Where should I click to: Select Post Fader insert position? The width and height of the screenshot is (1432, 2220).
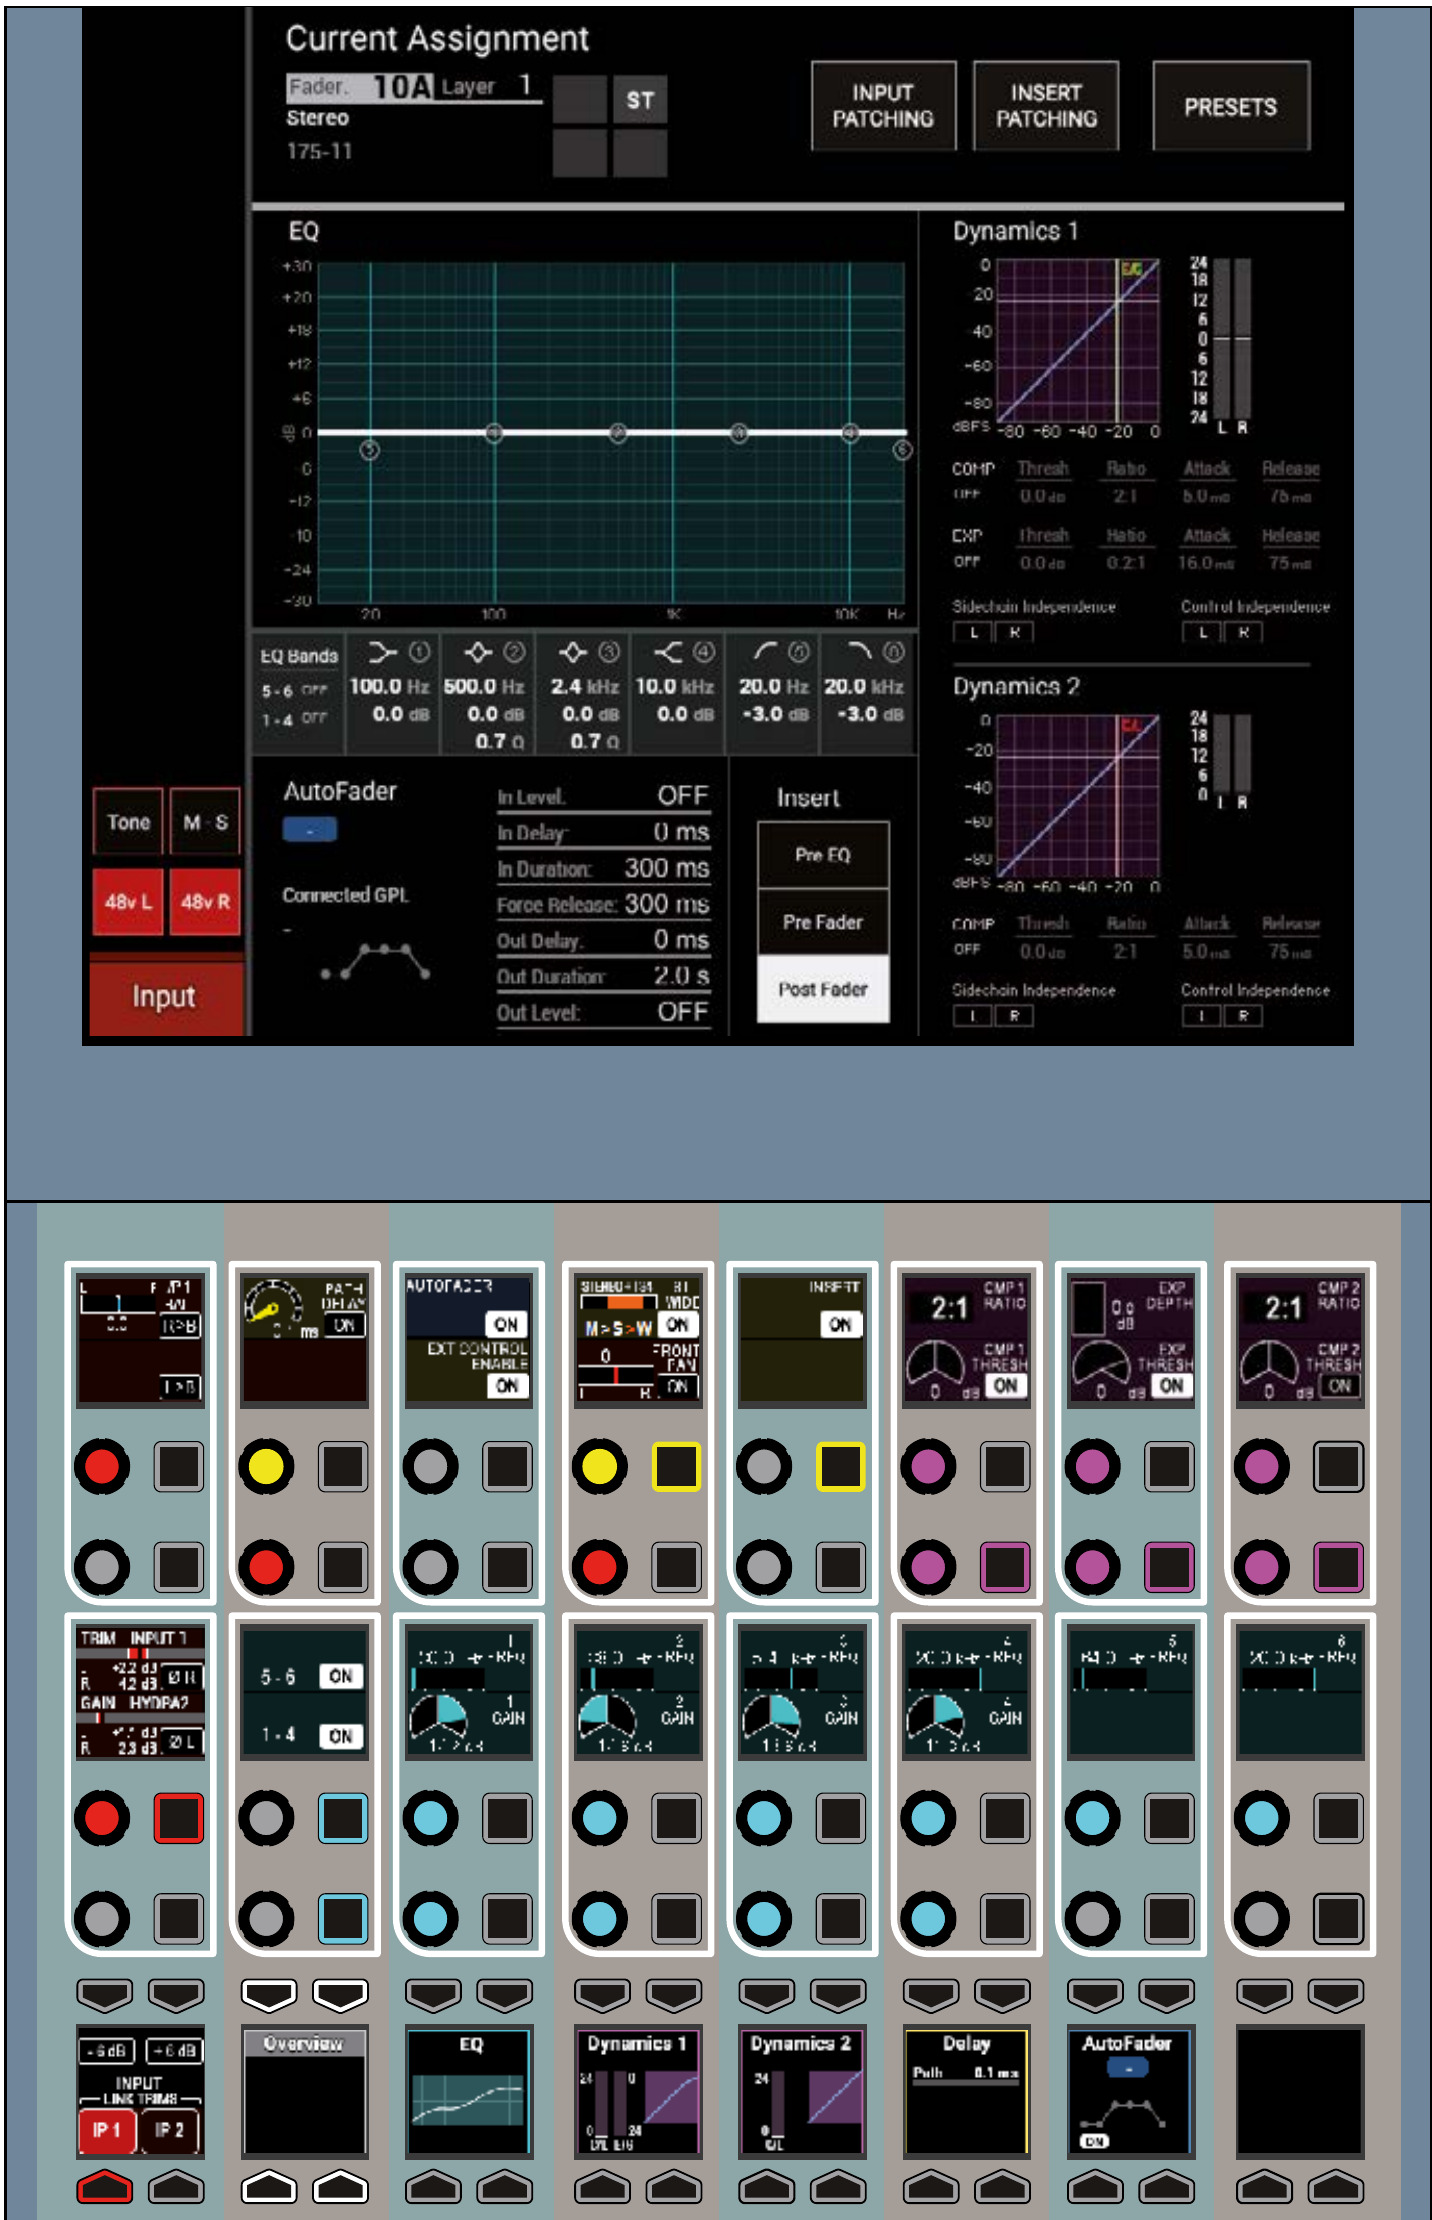pyautogui.click(x=823, y=989)
